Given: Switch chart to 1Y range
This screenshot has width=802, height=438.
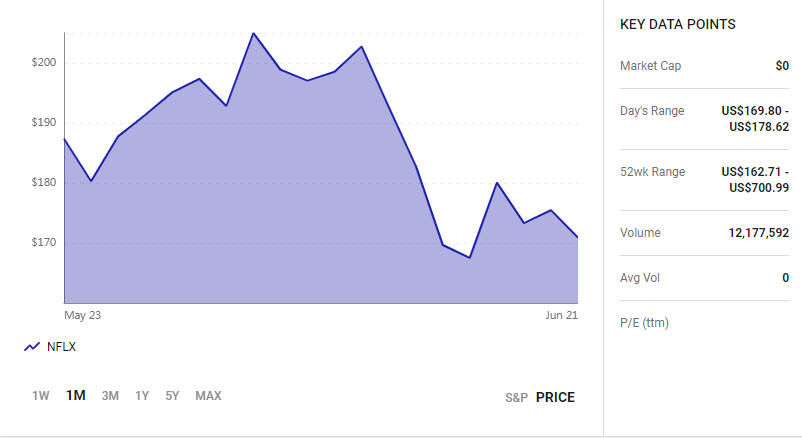Looking at the screenshot, I should click(x=142, y=396).
